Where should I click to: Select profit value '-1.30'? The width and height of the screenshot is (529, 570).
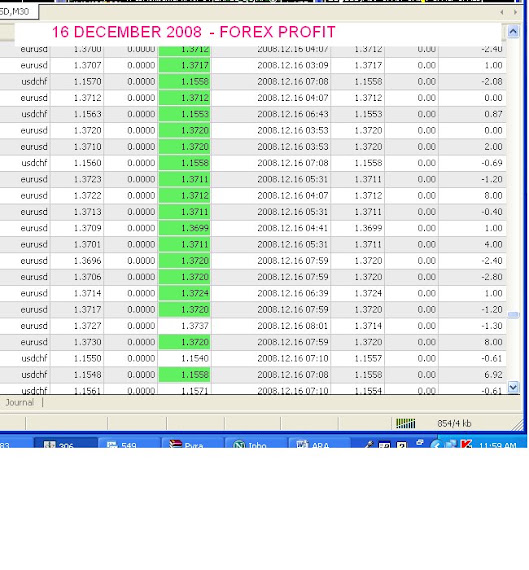pos(492,326)
